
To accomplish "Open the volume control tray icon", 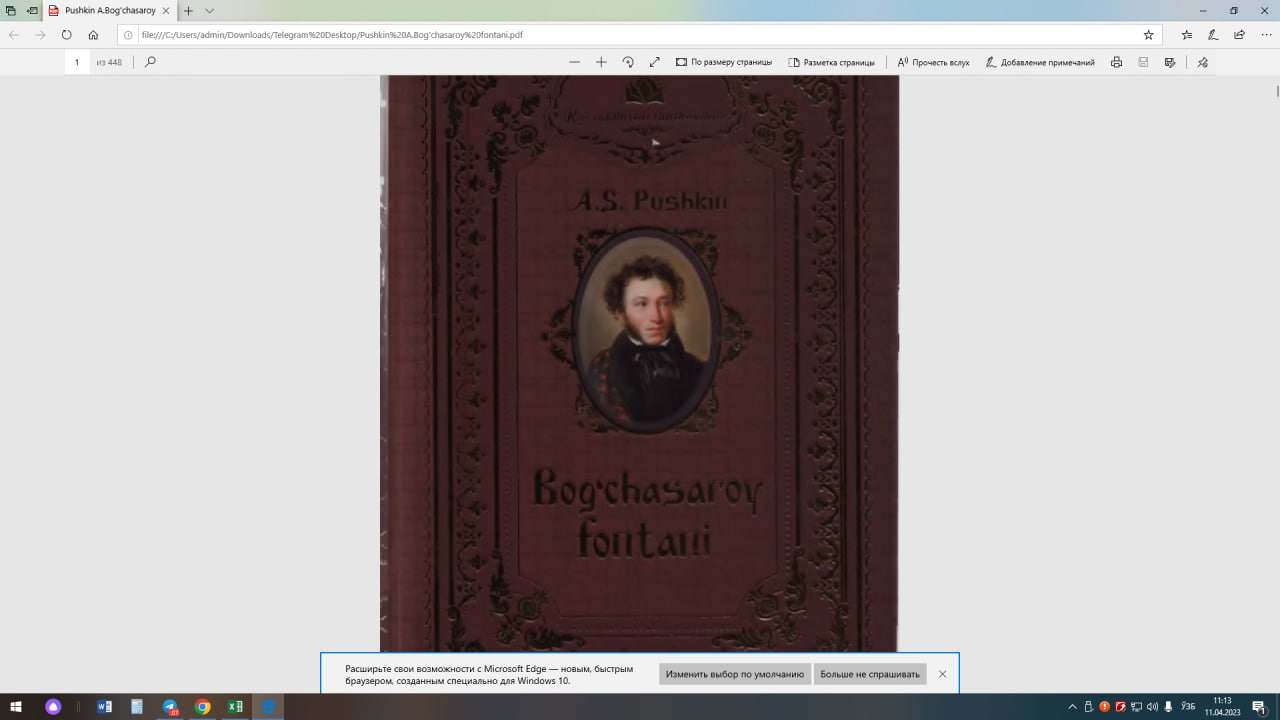I will pos(1152,707).
